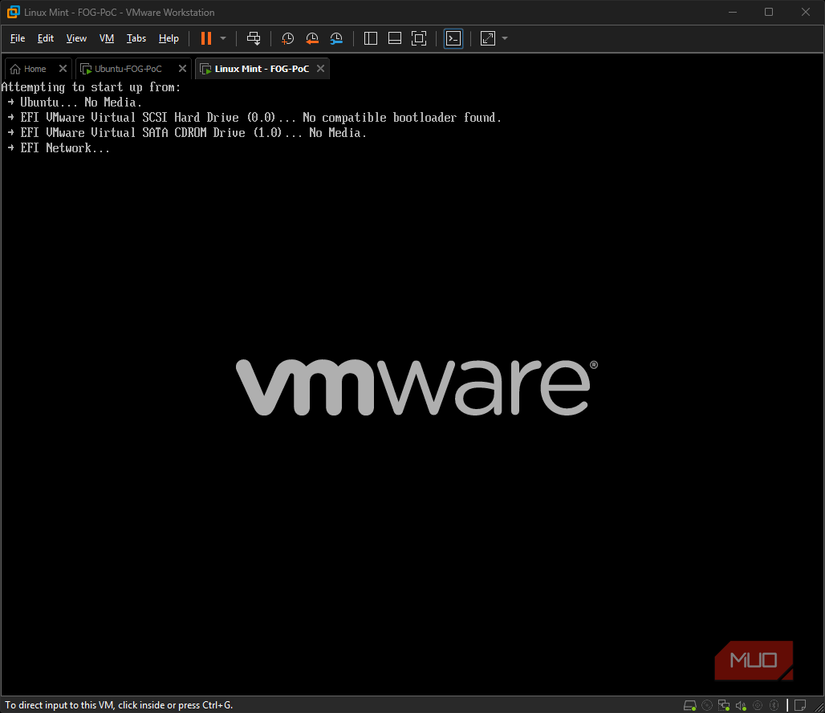Click the stretch guest display icon
The width and height of the screenshot is (825, 713).
tap(488, 38)
